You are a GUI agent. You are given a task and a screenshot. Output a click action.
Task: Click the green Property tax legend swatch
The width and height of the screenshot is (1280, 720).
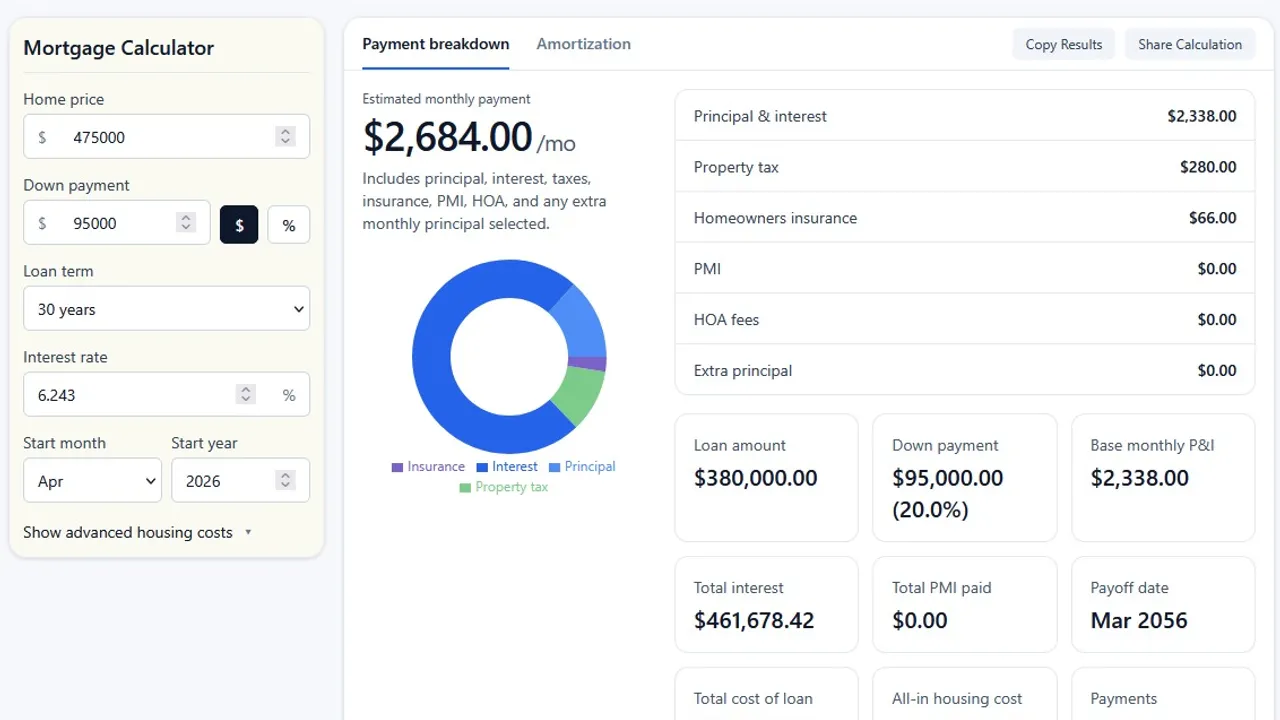point(465,488)
